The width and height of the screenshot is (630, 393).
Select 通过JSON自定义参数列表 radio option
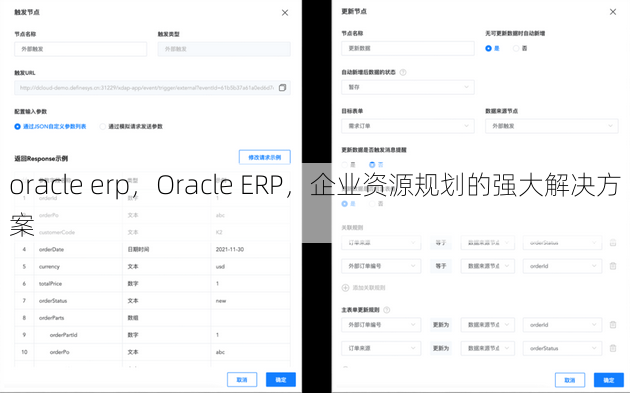coord(17,127)
